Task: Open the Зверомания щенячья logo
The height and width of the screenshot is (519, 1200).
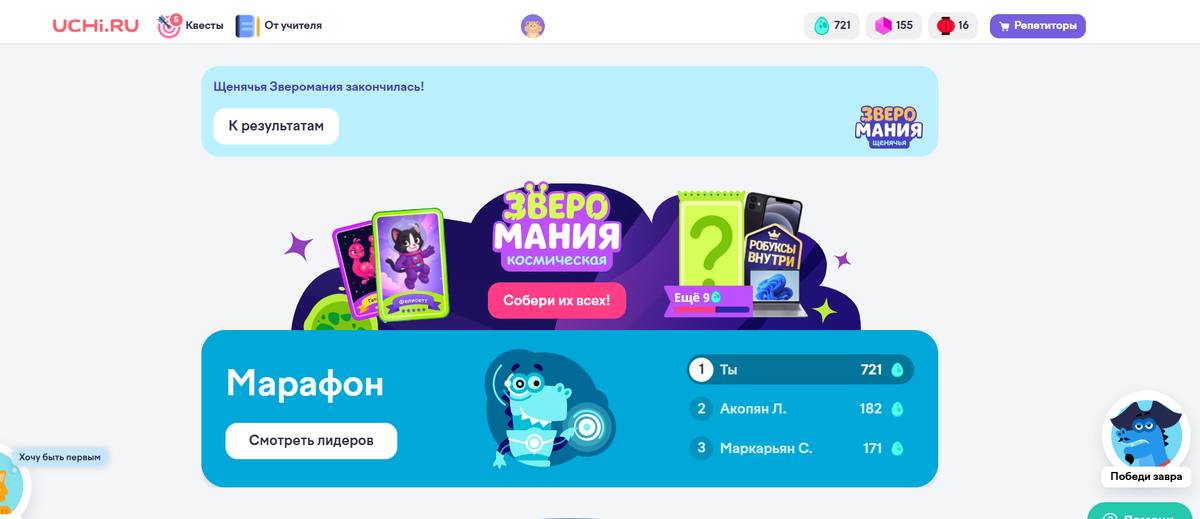Action: pyautogui.click(x=889, y=127)
